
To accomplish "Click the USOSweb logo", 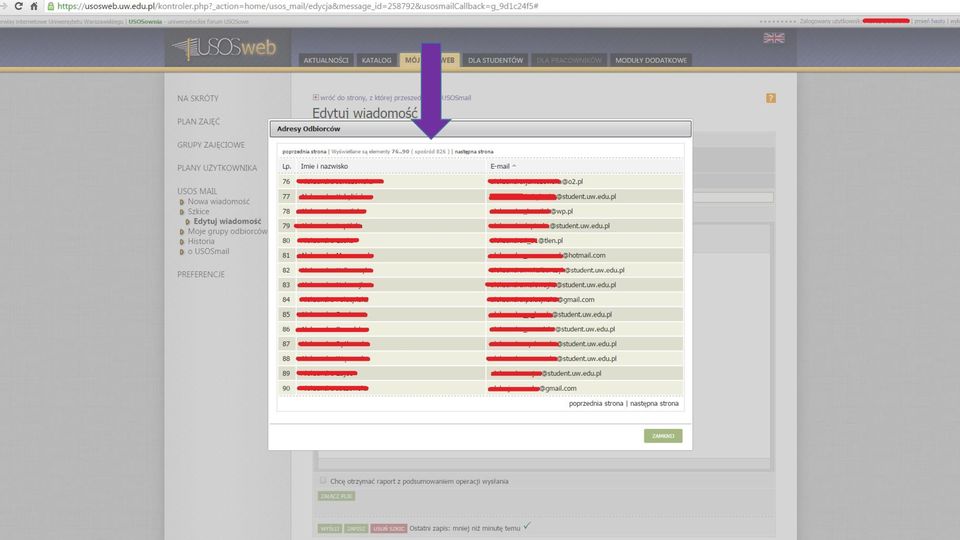I will pyautogui.click(x=225, y=48).
